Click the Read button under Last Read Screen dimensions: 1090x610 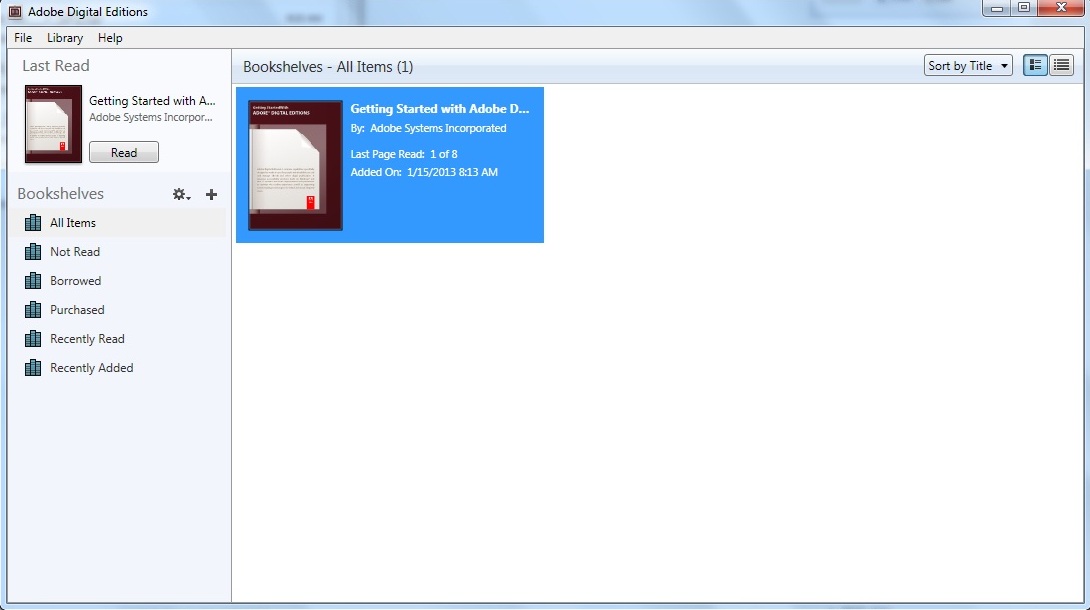point(124,152)
